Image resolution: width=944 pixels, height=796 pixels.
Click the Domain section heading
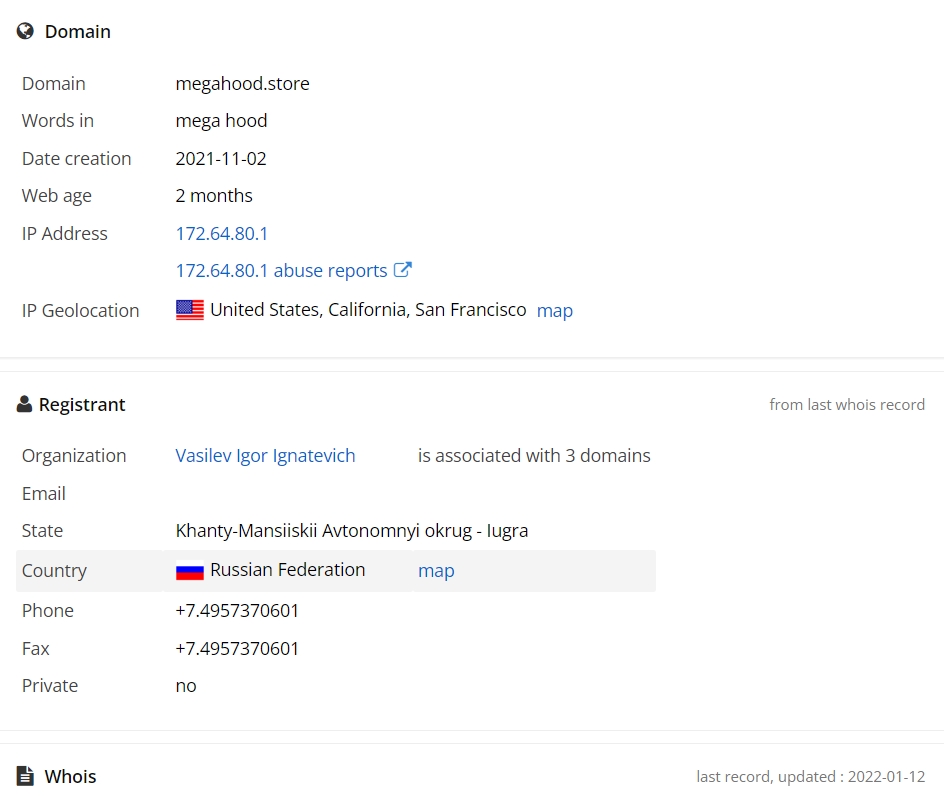click(78, 32)
